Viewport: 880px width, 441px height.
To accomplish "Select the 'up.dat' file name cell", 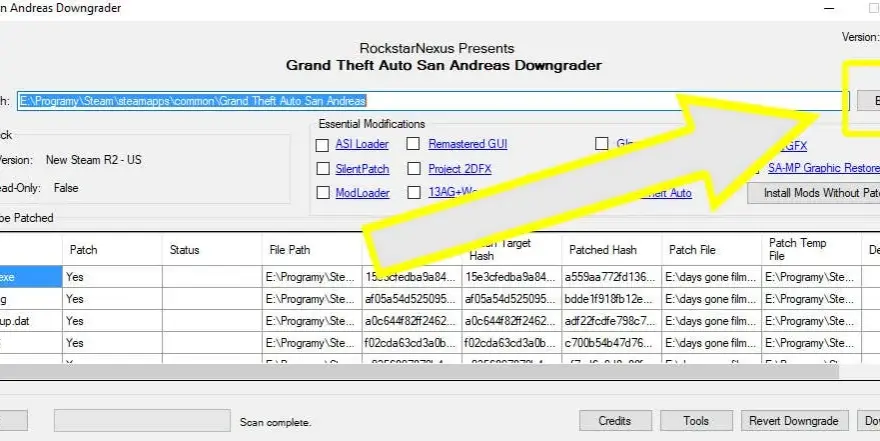I will click(31, 321).
